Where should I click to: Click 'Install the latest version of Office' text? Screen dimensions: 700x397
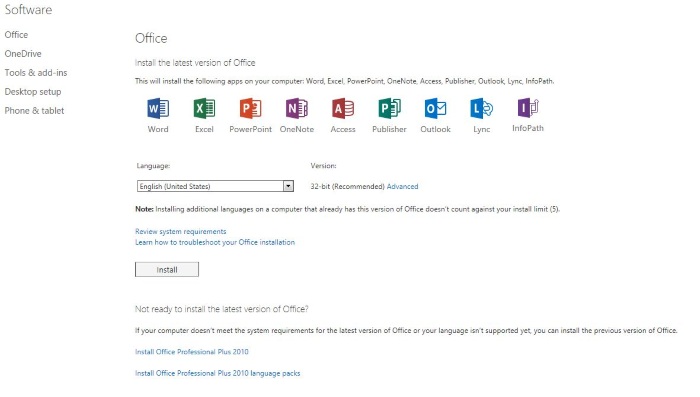point(195,63)
